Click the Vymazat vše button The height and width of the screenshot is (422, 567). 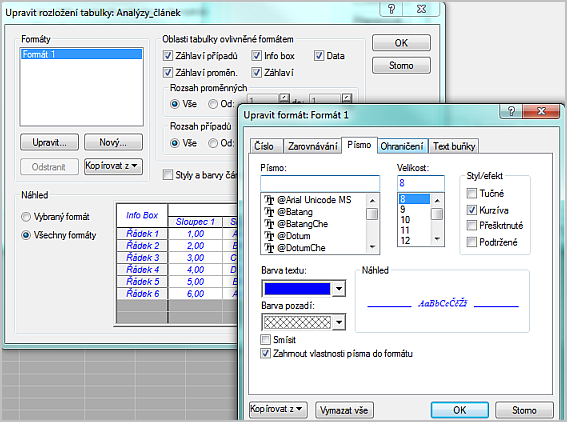coord(344,410)
